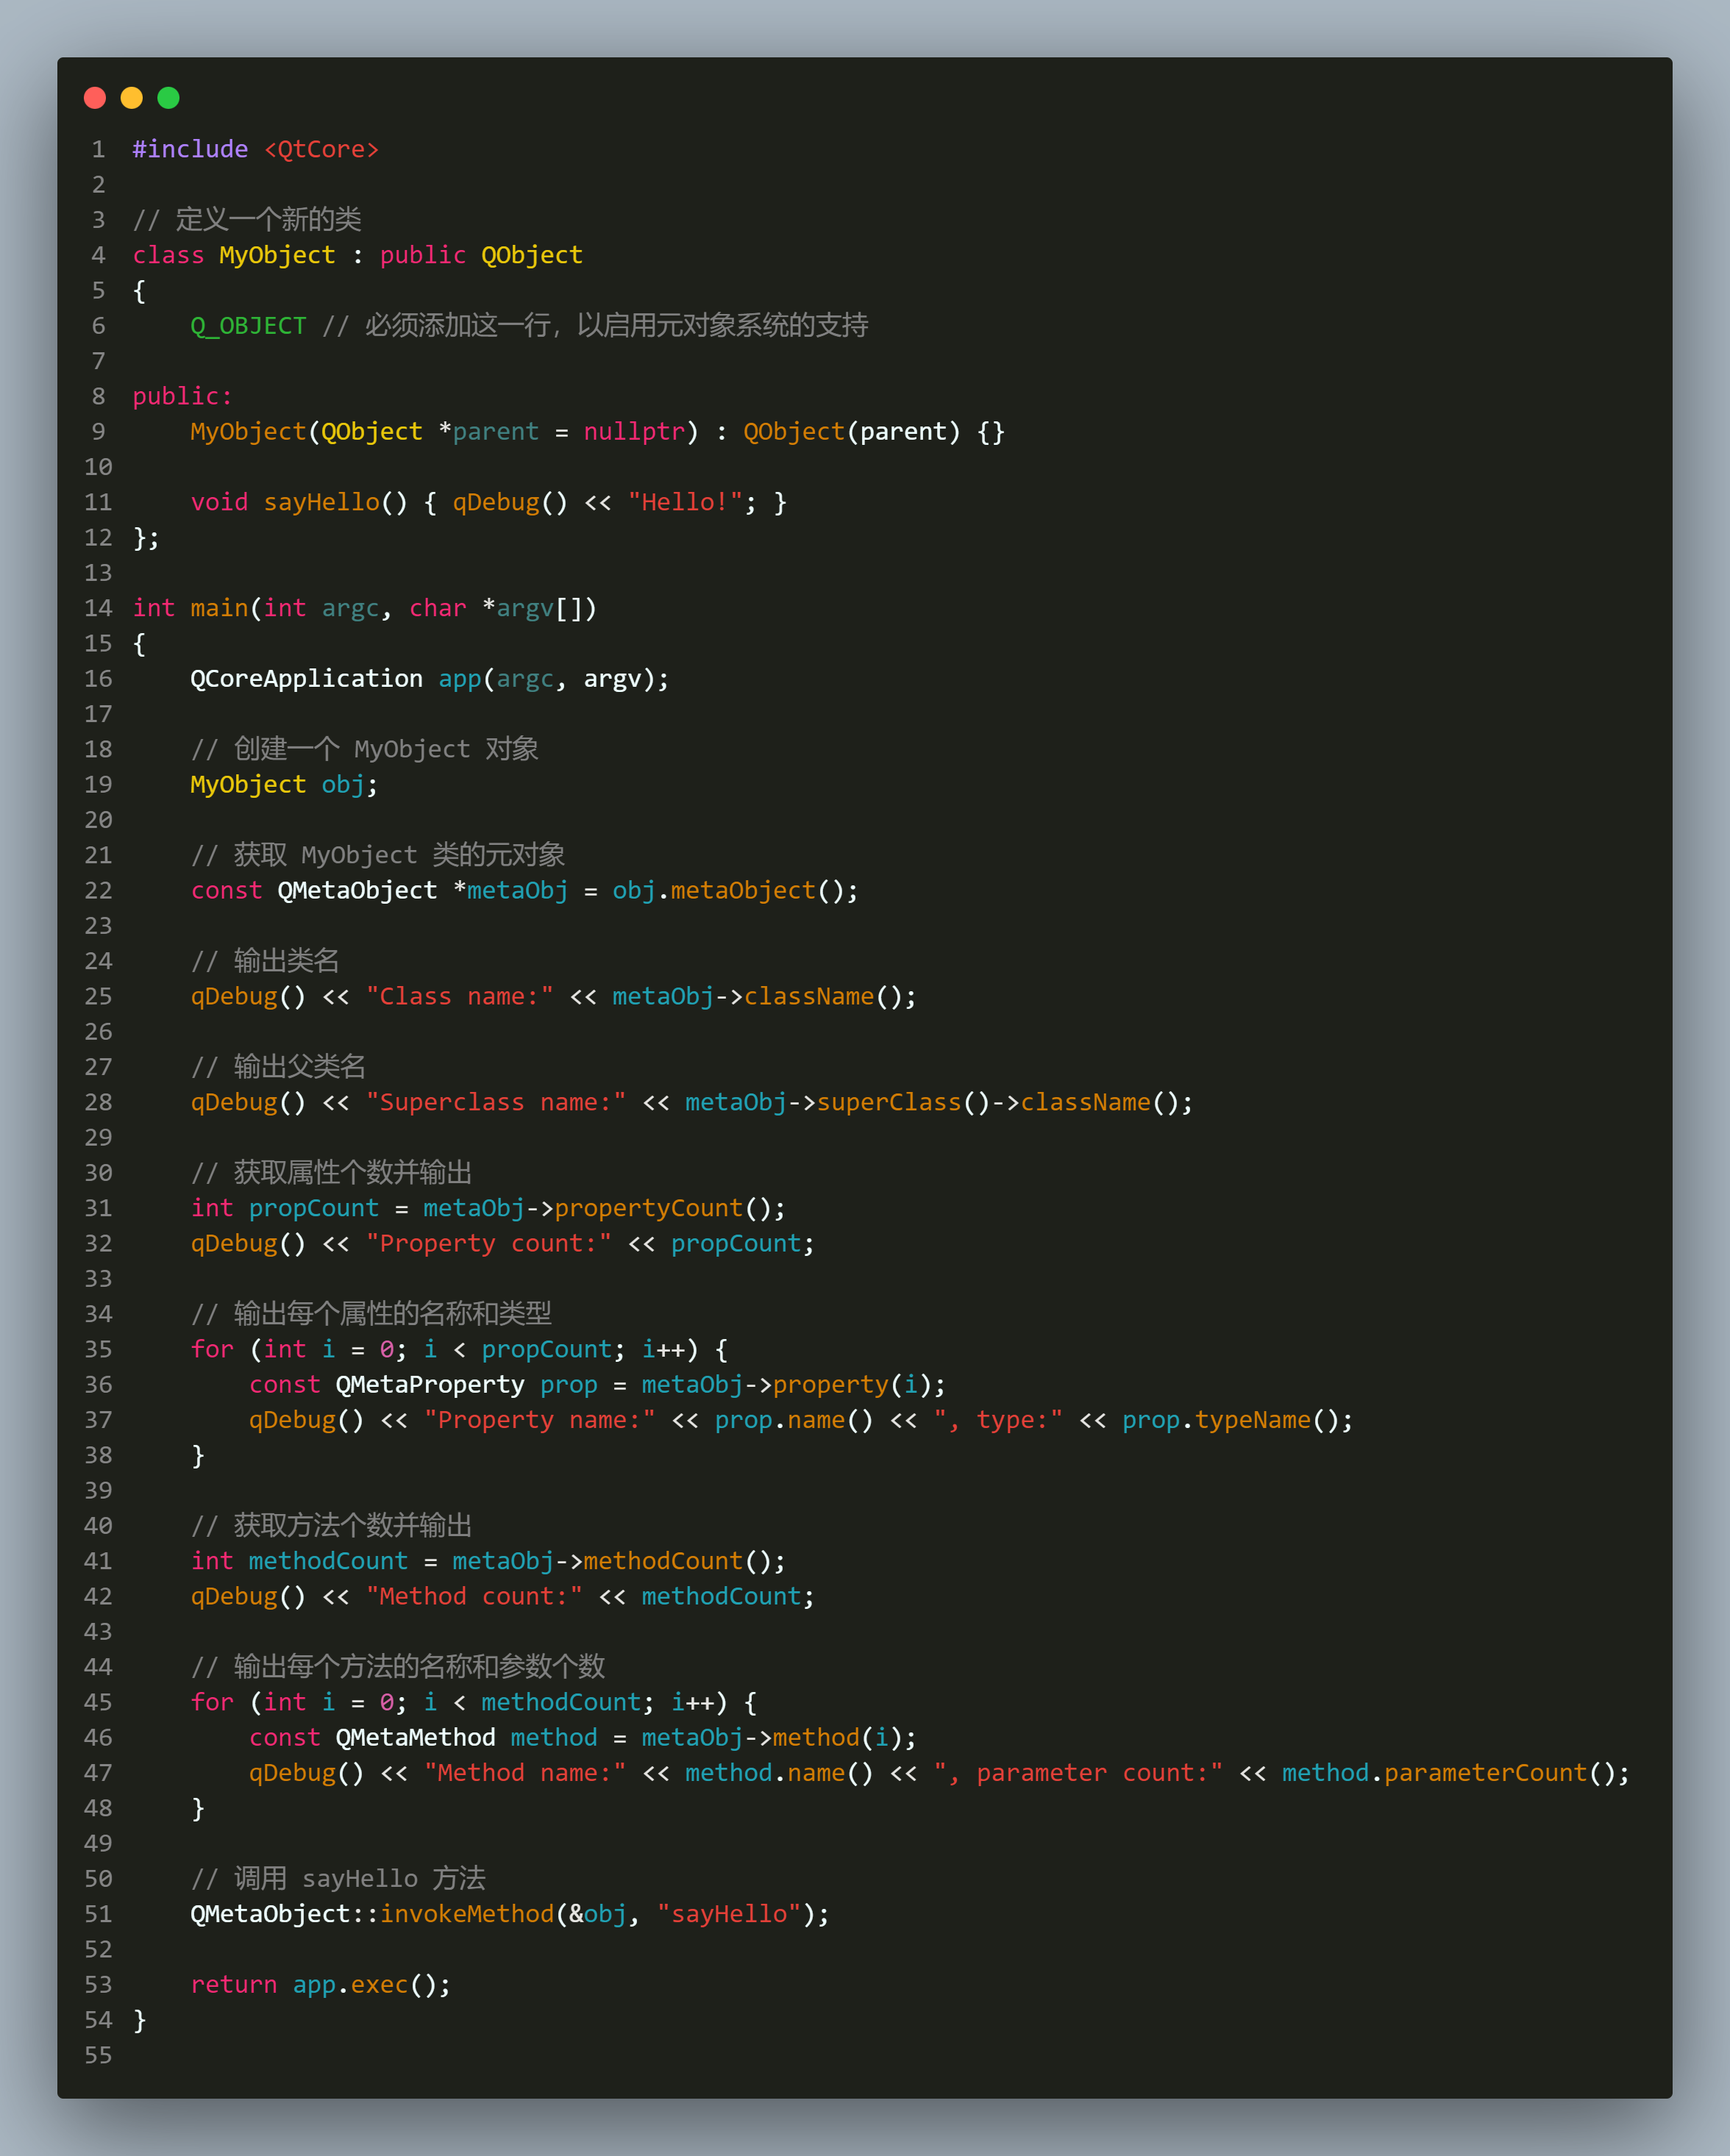1730x2156 pixels.
Task: Click 'const QMetaMethod method' line
Action: pyautogui.click(x=583, y=1738)
